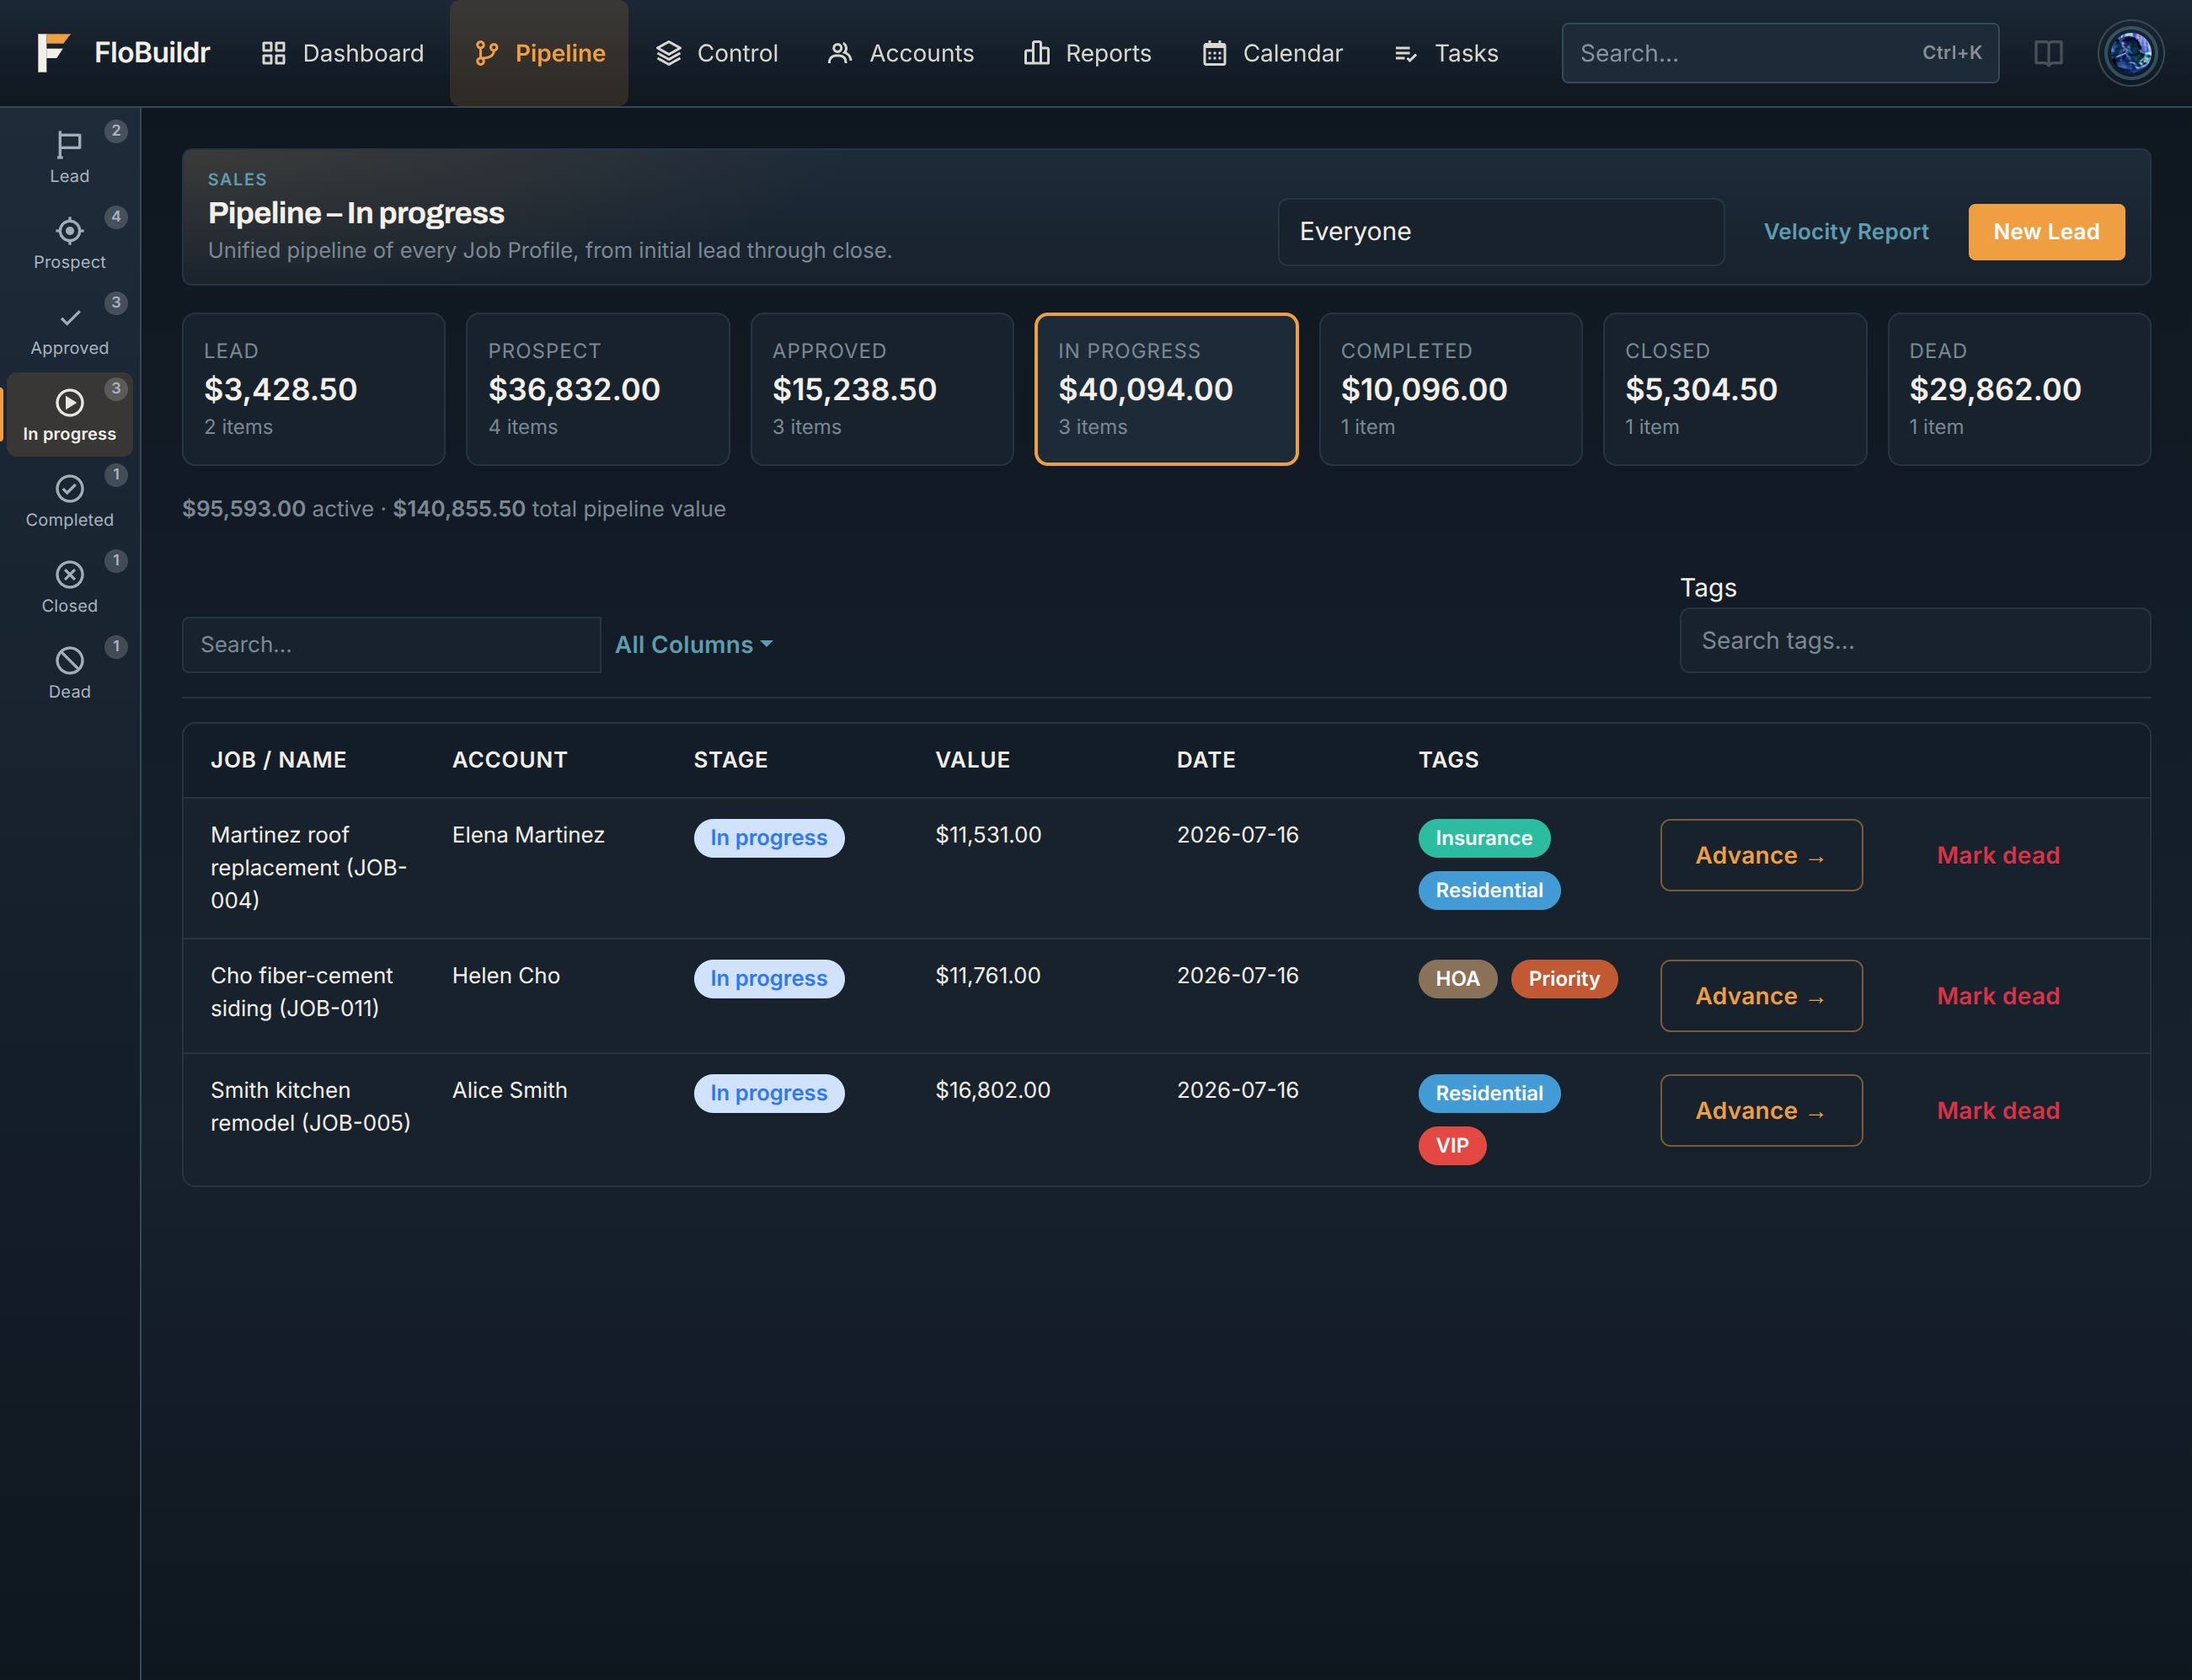The image size is (2192, 1680).
Task: Click the Reports bar chart icon
Action: (x=1036, y=53)
